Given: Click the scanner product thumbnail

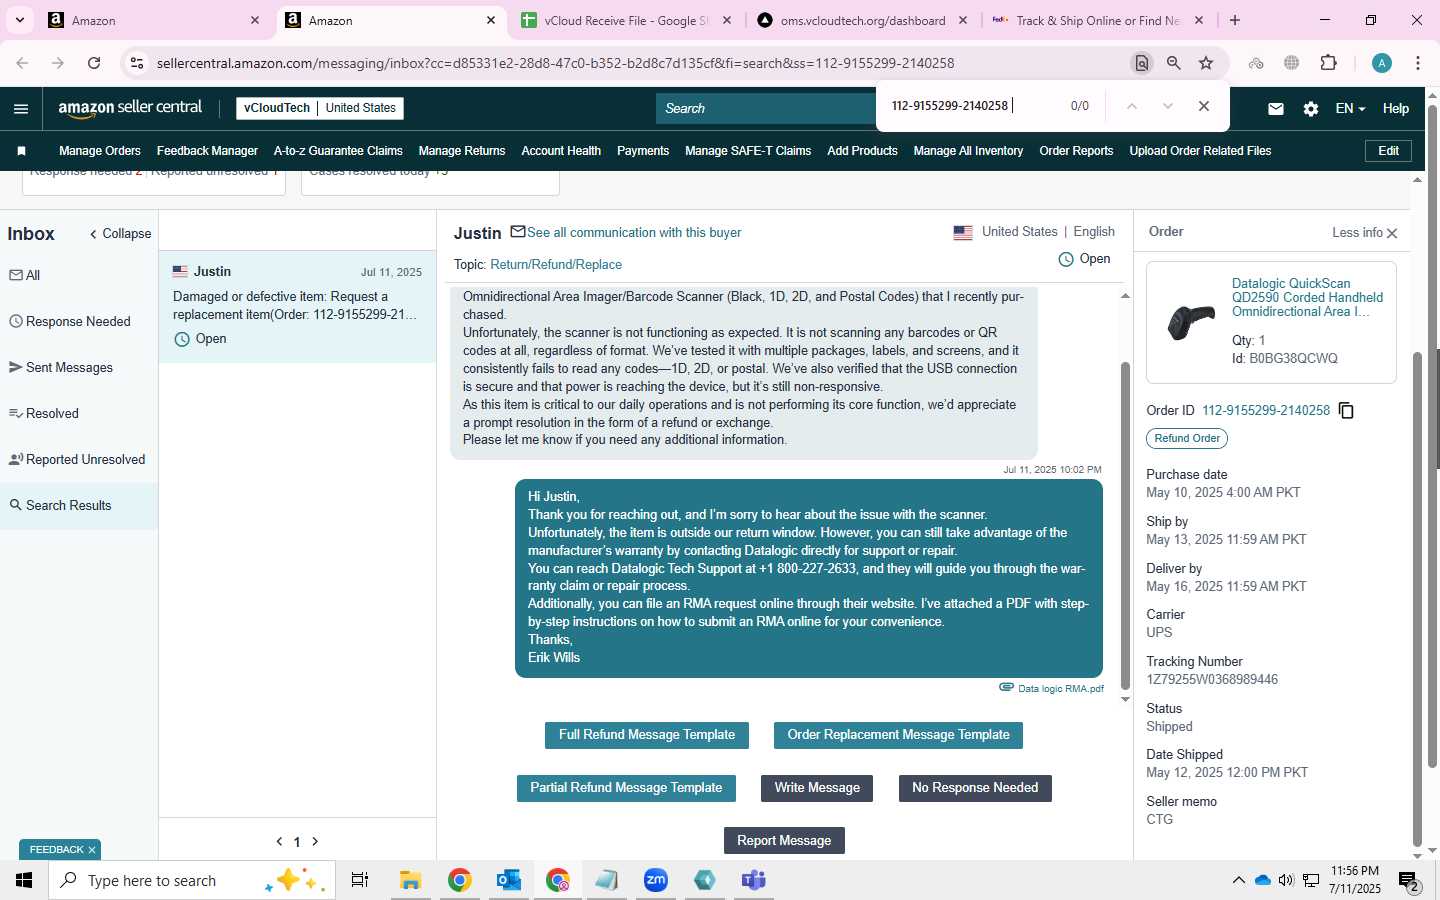Looking at the screenshot, I should click(x=1191, y=322).
